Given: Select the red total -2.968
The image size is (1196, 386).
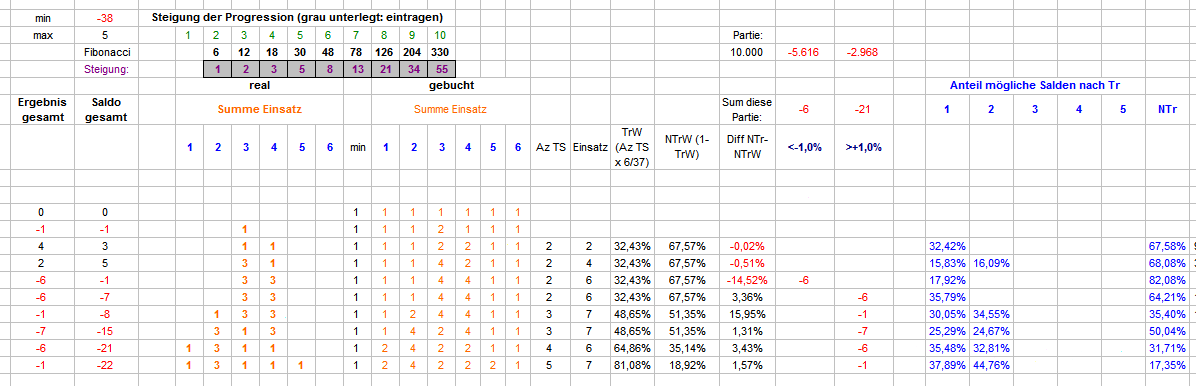Looking at the screenshot, I should (863, 53).
